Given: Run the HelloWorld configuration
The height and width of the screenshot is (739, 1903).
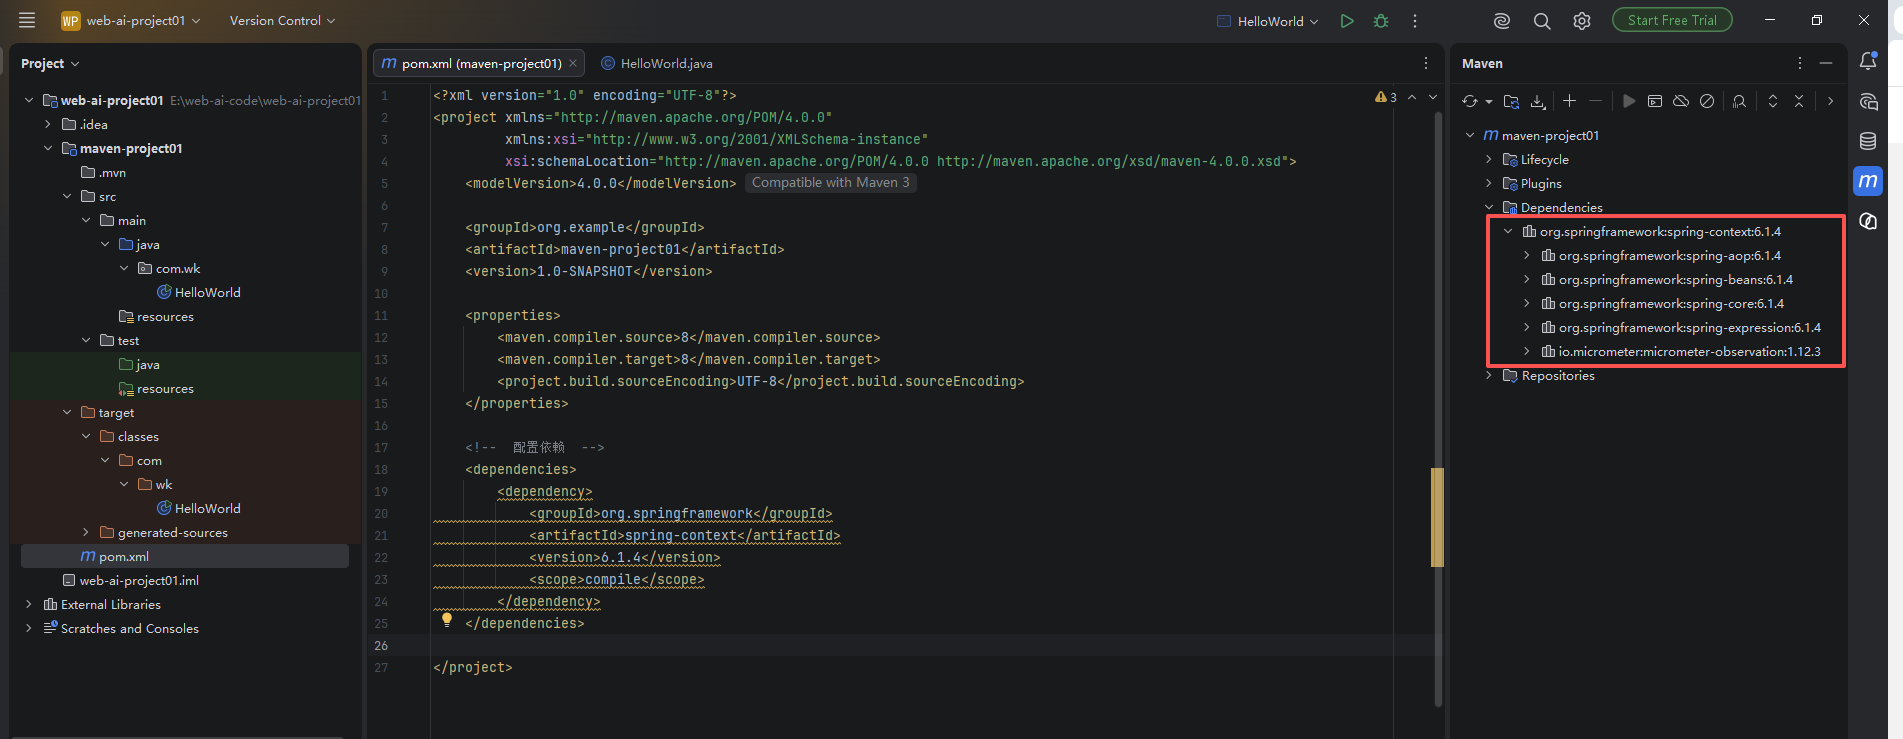Looking at the screenshot, I should coord(1347,21).
